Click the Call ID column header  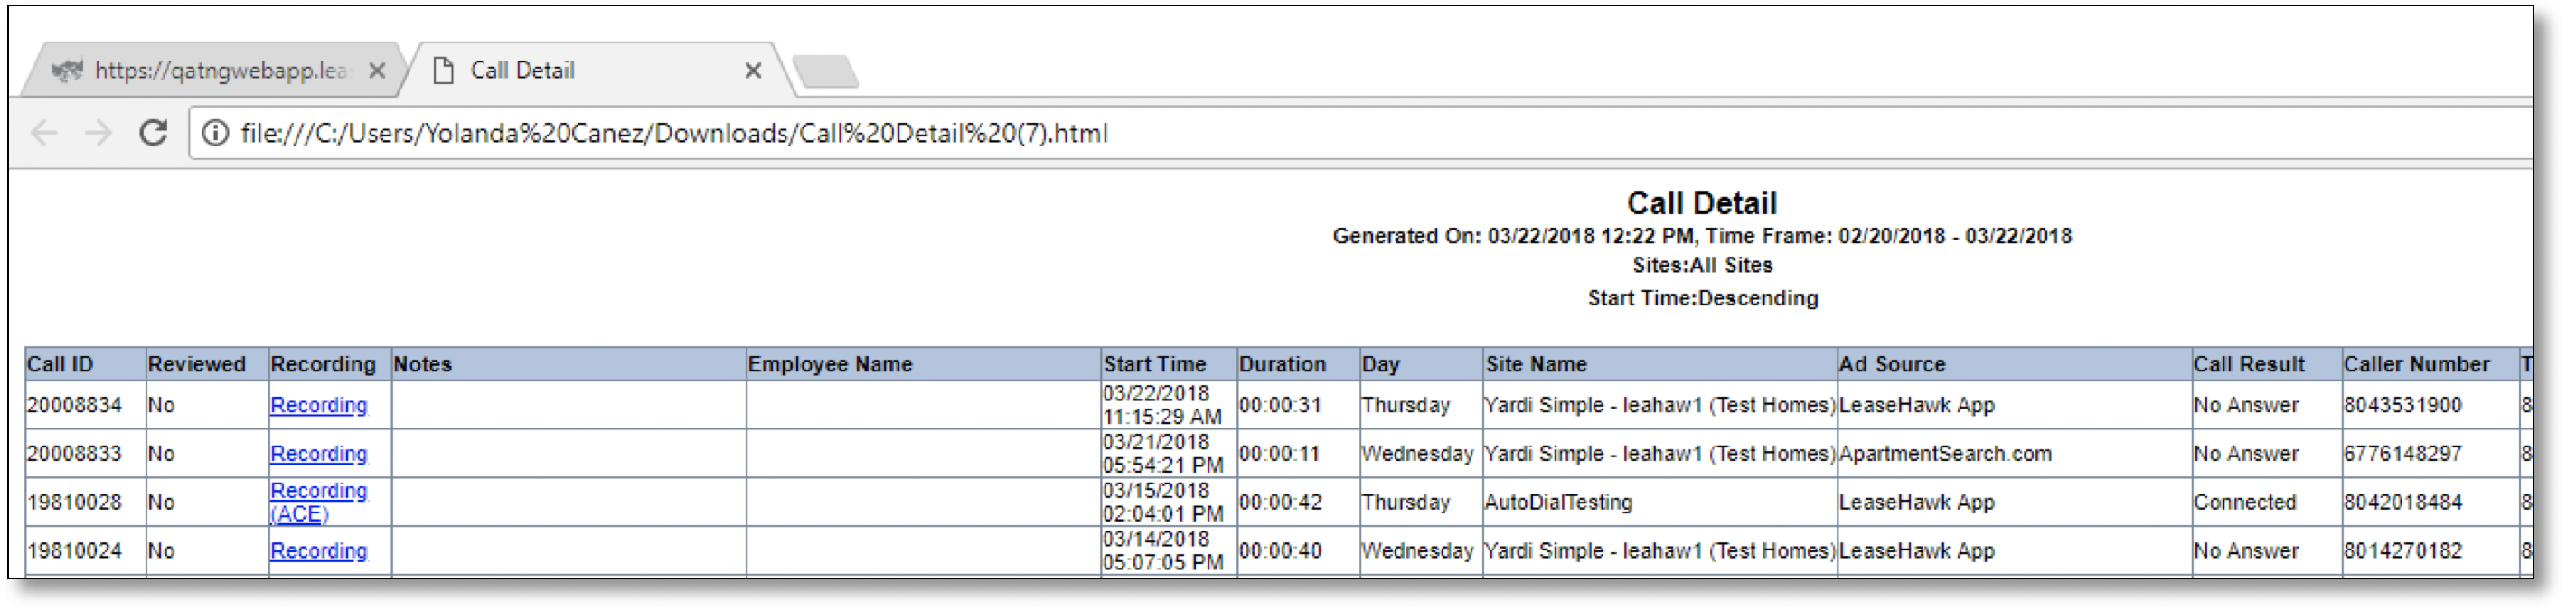point(60,365)
